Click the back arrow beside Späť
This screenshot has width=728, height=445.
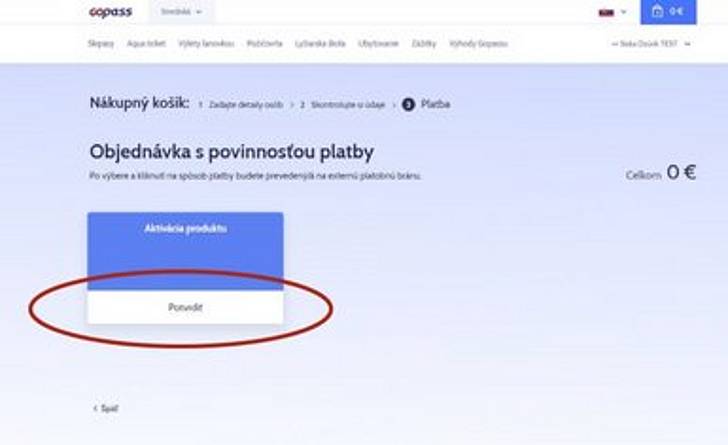pyautogui.click(x=95, y=408)
